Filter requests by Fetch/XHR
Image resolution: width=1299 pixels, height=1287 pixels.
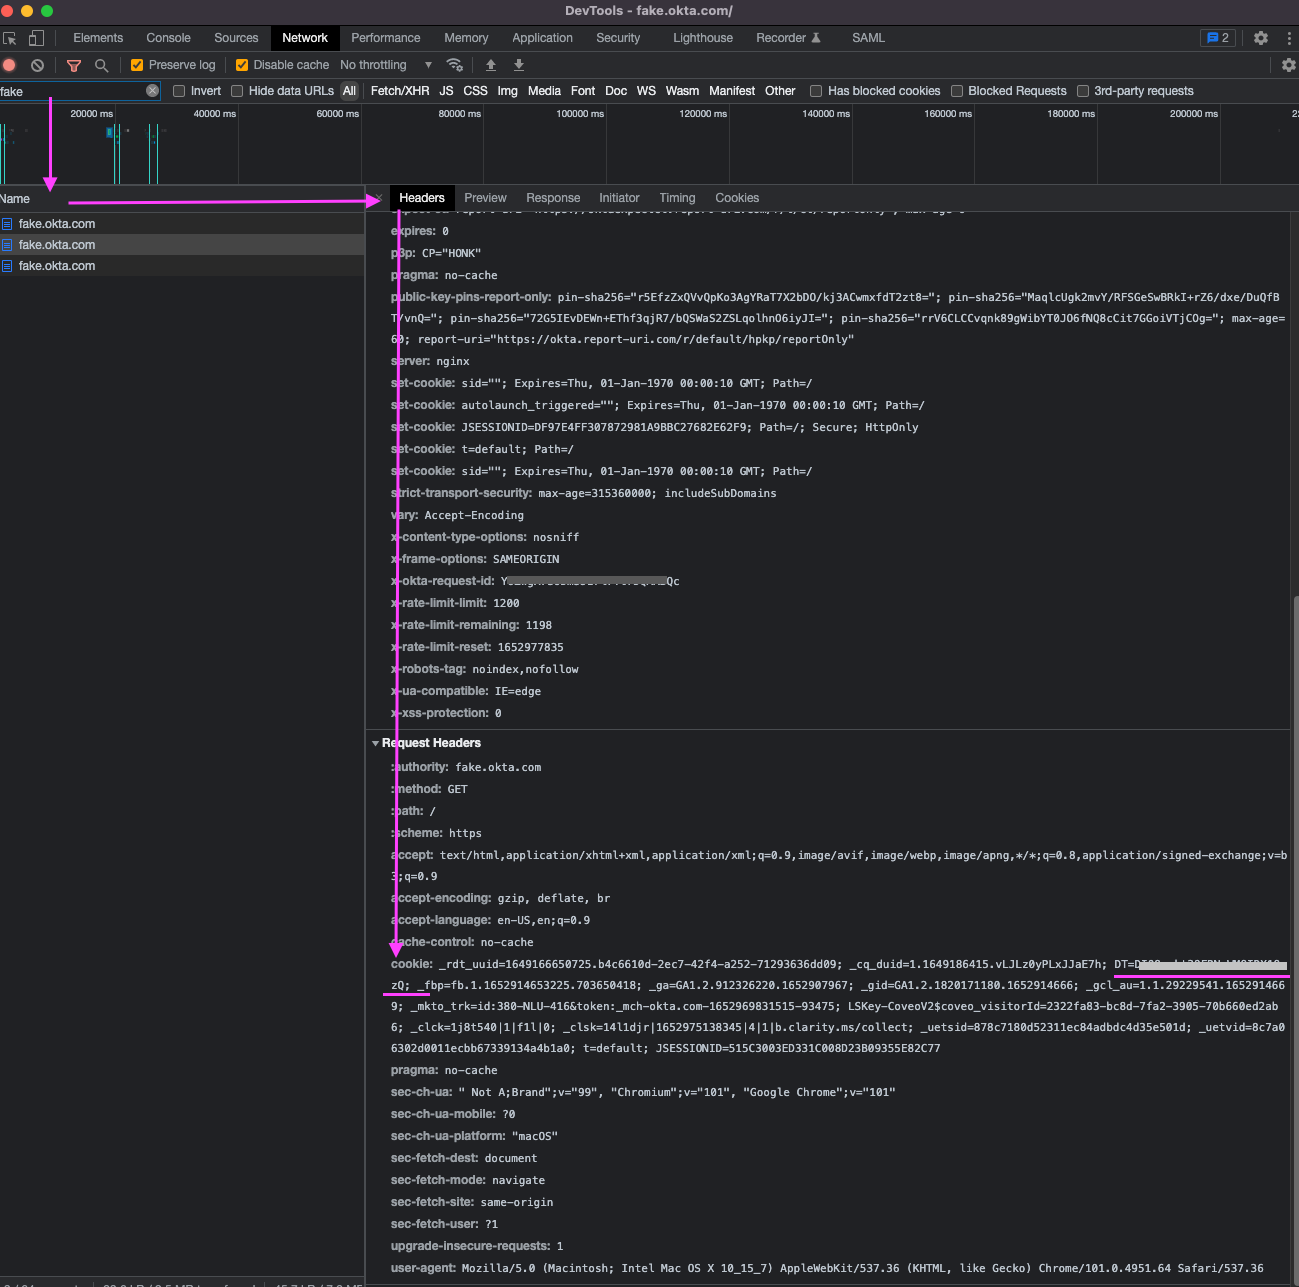(399, 90)
